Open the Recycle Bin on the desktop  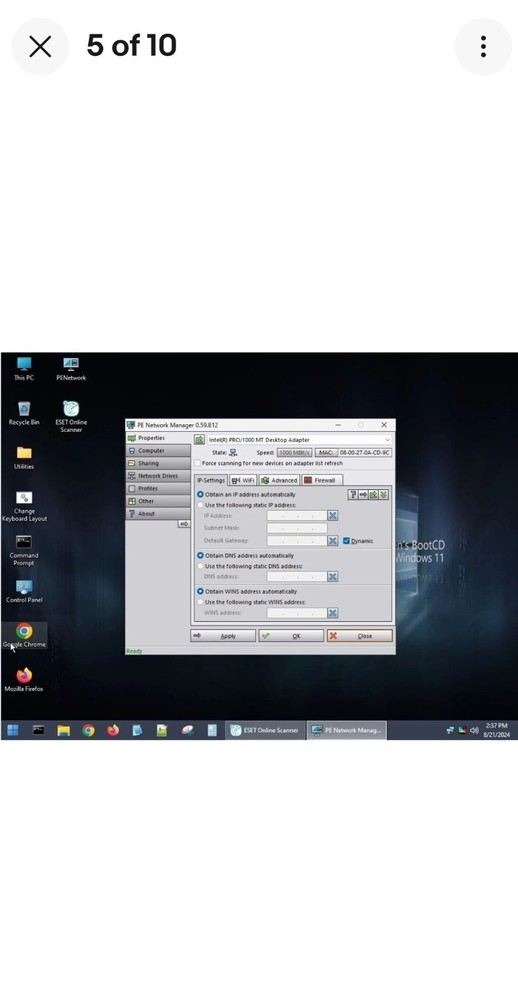coord(24,413)
